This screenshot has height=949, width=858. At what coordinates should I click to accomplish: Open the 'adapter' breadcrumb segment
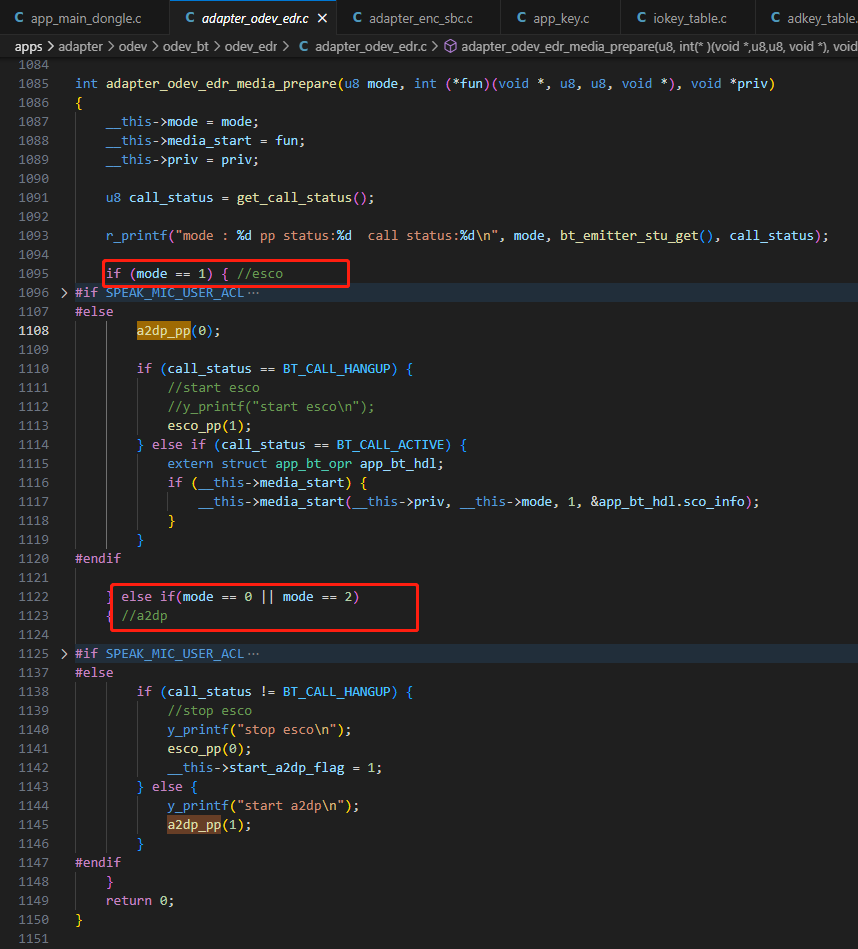pyautogui.click(x=80, y=46)
